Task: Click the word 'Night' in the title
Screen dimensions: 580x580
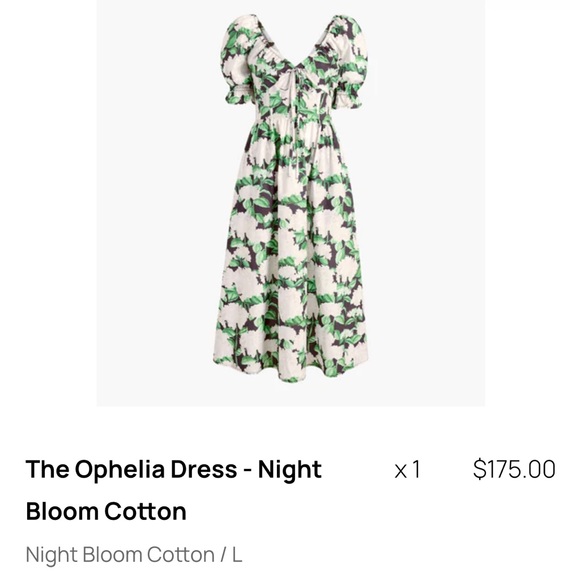Action: (x=290, y=469)
